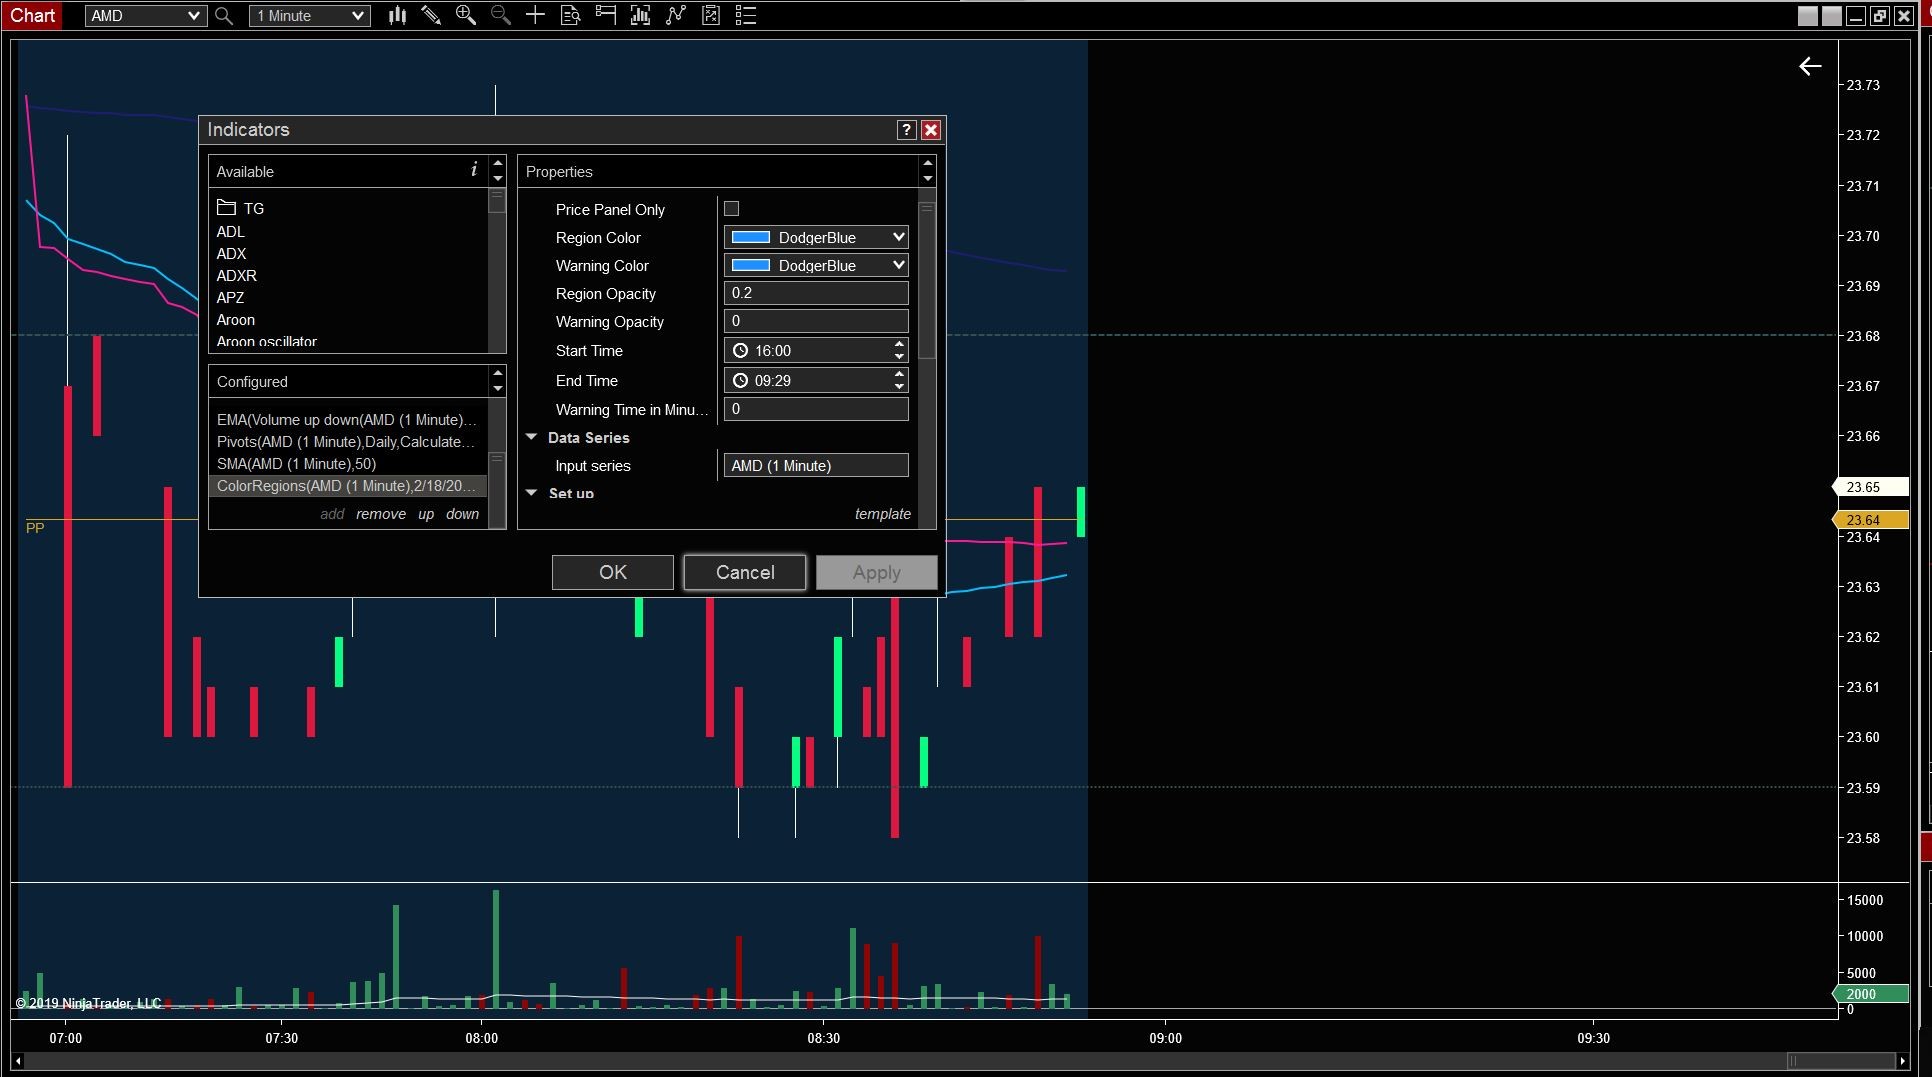Select ADL in the Available list

point(231,232)
